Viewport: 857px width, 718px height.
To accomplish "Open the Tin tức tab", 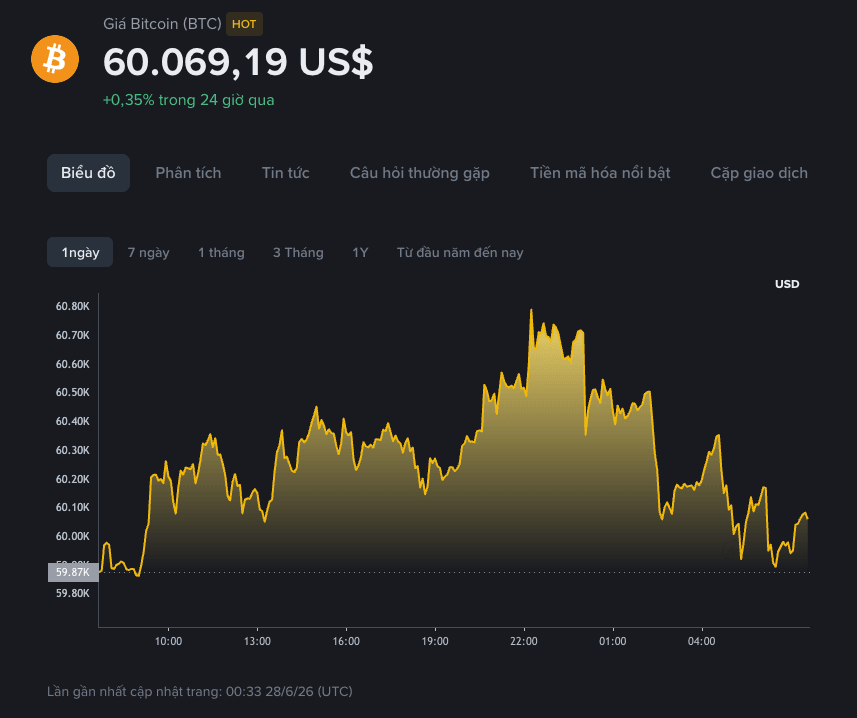I will [x=285, y=173].
